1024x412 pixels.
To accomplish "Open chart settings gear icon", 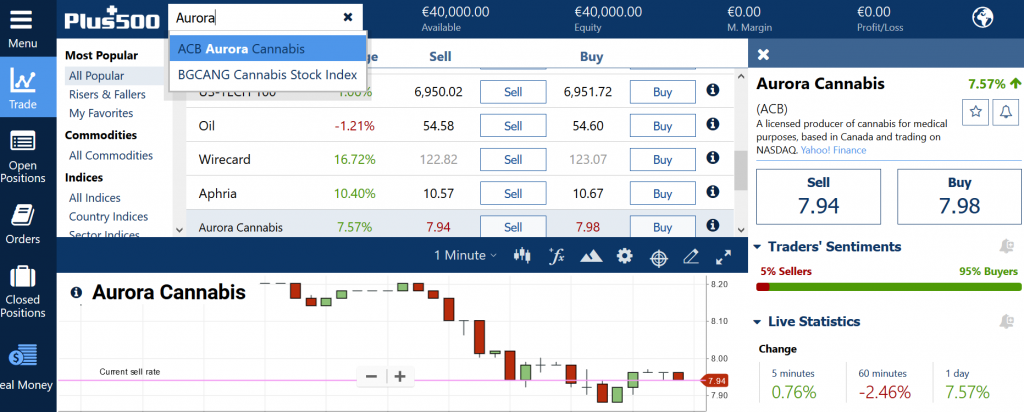I will (625, 256).
